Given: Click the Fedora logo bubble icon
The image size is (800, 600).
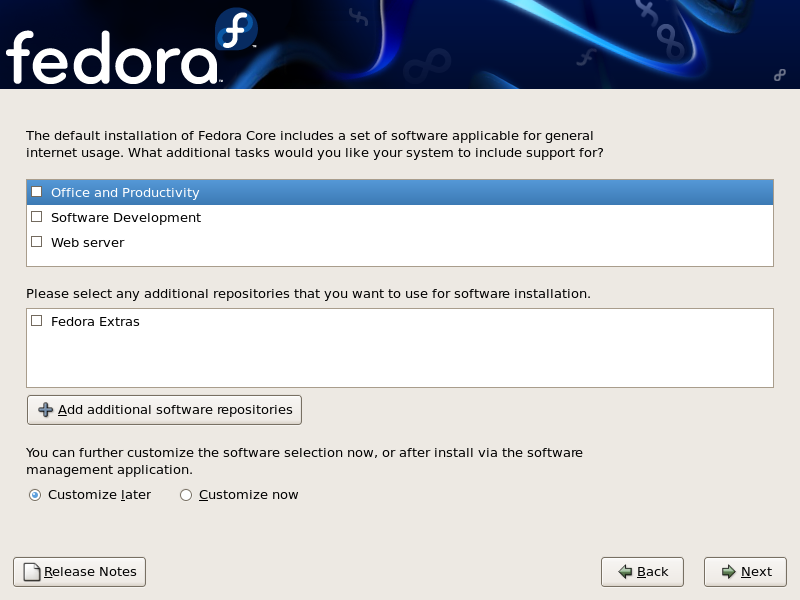Looking at the screenshot, I should pos(236,29).
